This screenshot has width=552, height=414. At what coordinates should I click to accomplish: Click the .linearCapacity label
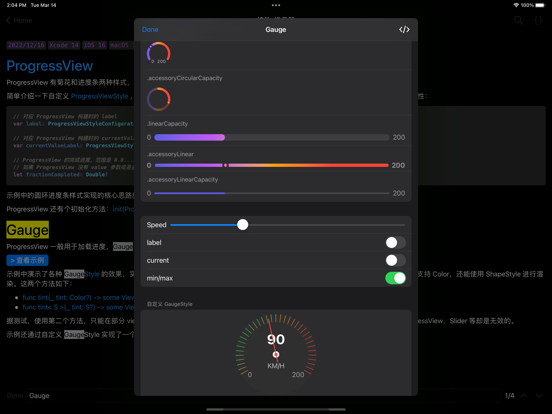[x=168, y=124]
